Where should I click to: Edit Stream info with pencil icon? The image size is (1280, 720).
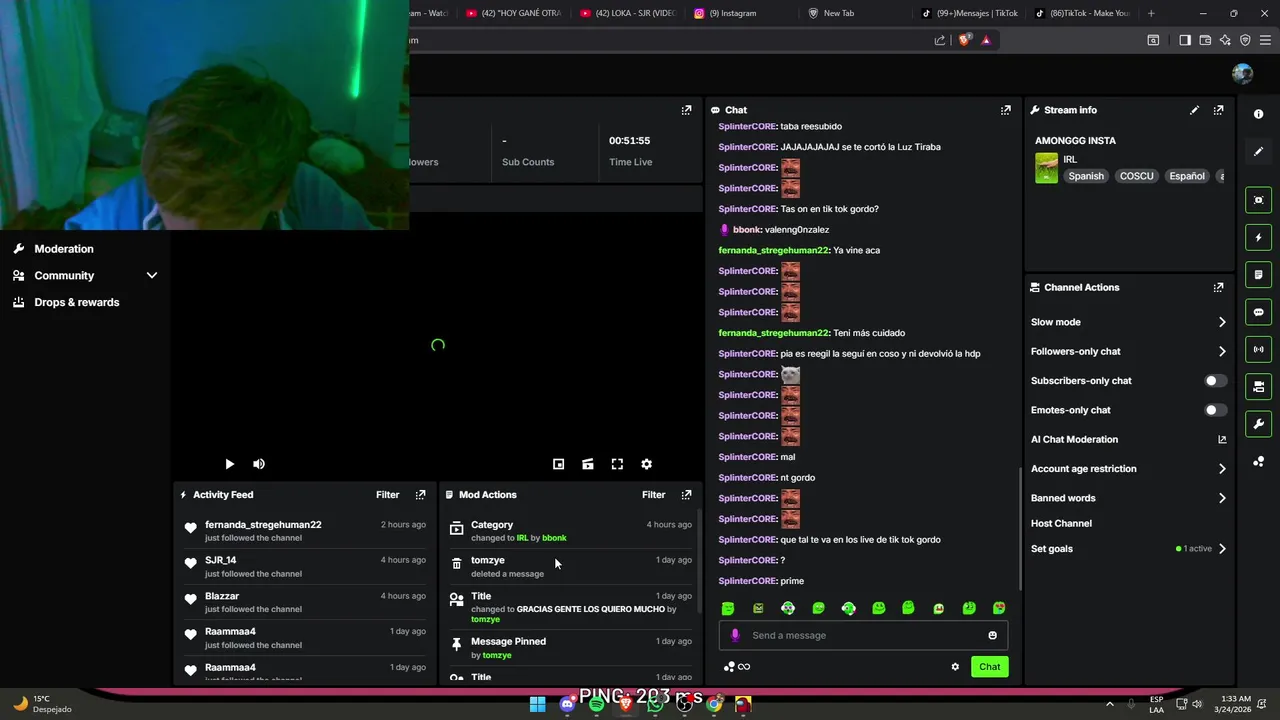[1194, 110]
